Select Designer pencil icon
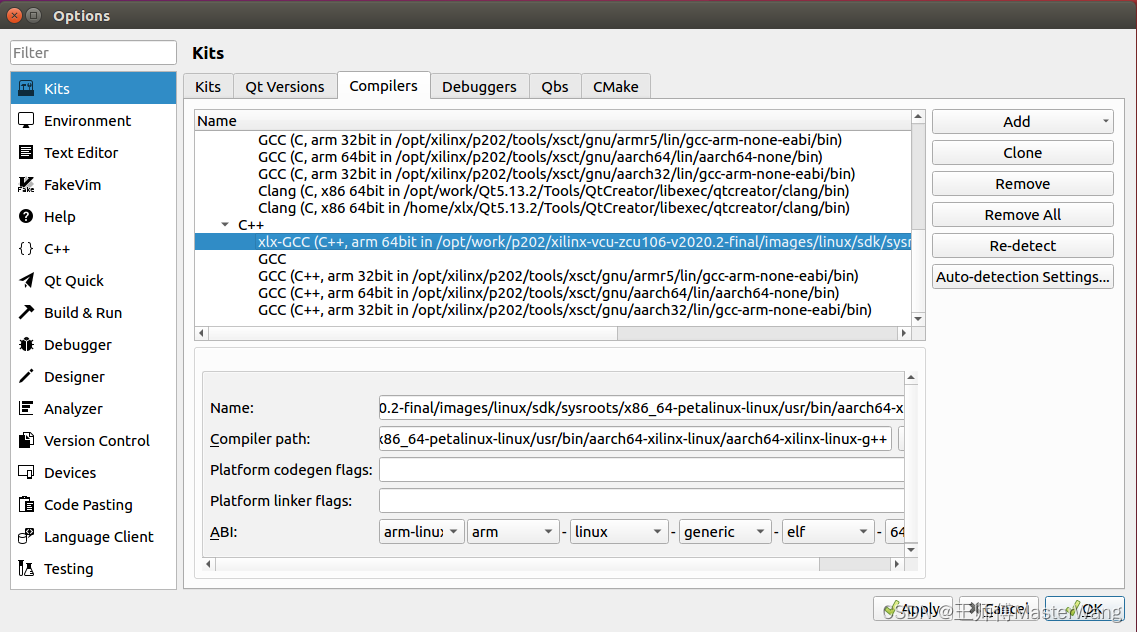Screen dimensions: 1137x632 pyautogui.click(x=26, y=376)
